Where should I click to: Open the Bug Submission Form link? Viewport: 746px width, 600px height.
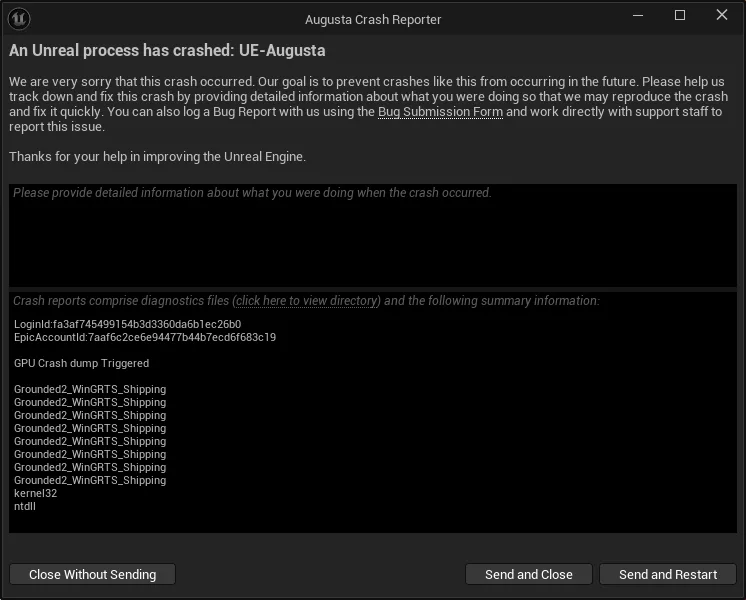click(440, 112)
